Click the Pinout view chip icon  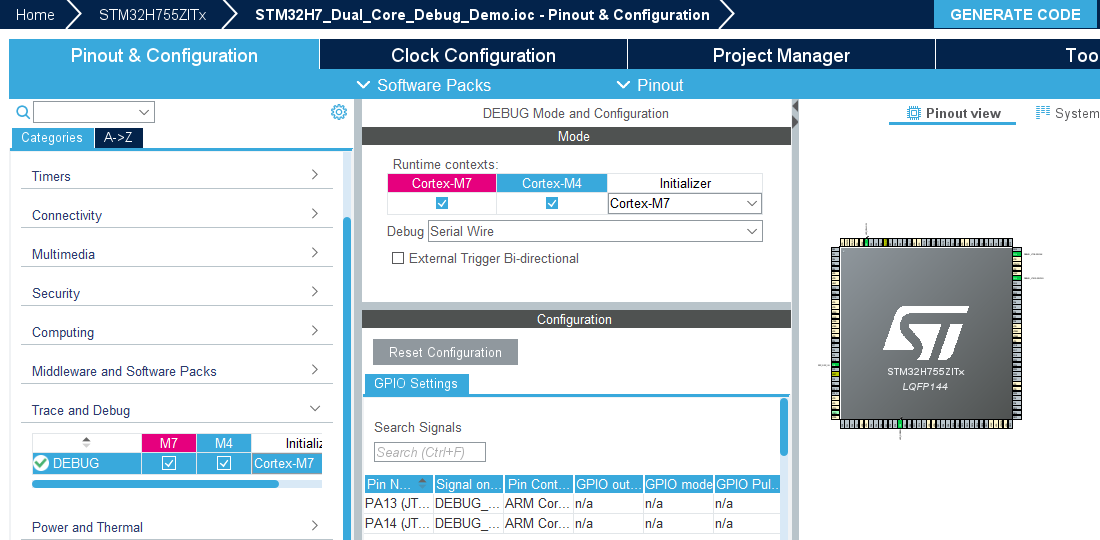point(913,113)
